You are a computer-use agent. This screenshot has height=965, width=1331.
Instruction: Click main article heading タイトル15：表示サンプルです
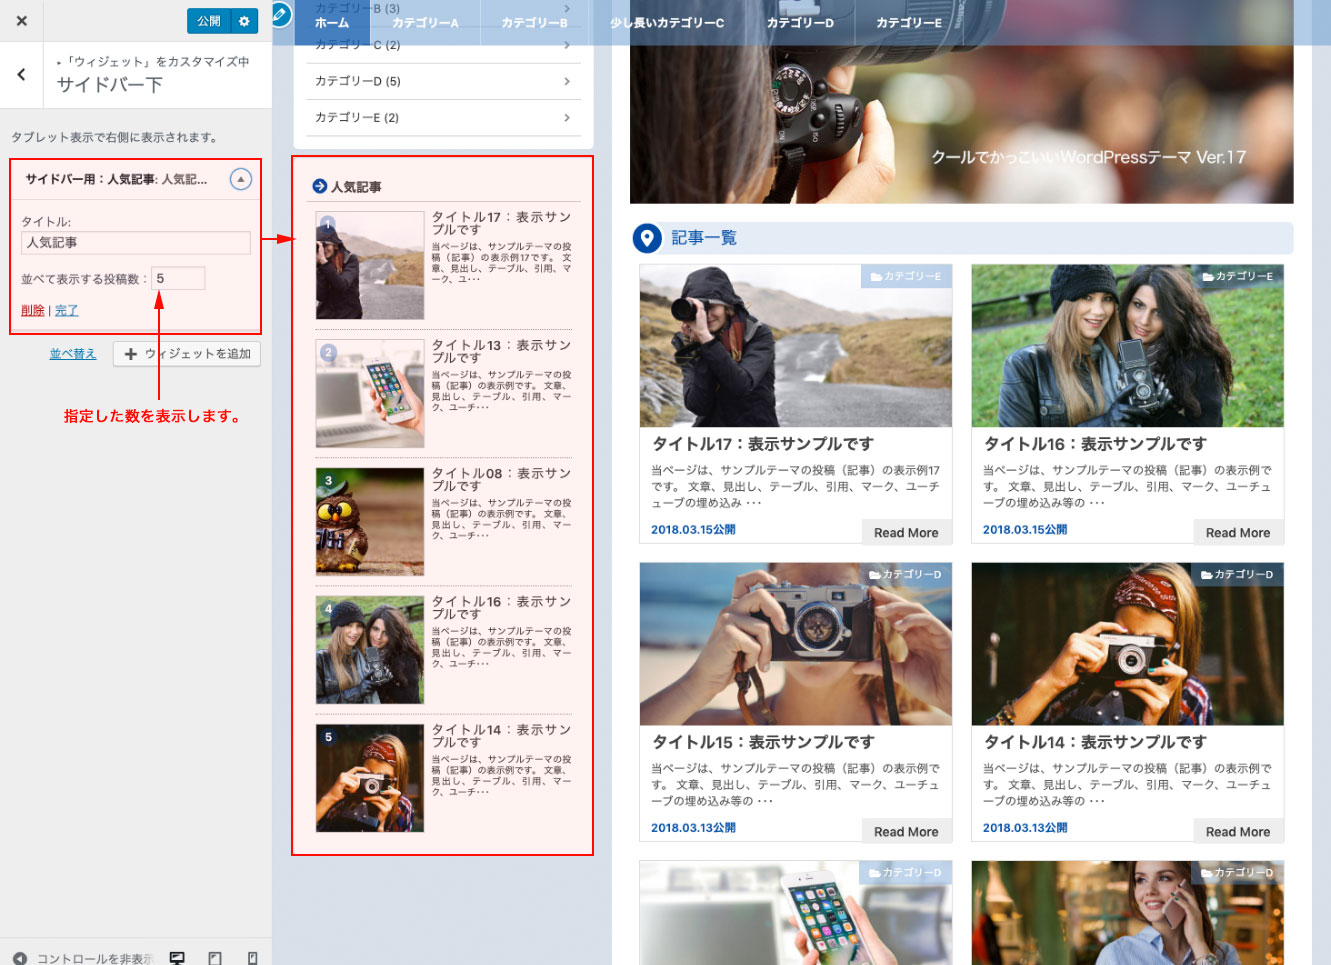pos(763,742)
